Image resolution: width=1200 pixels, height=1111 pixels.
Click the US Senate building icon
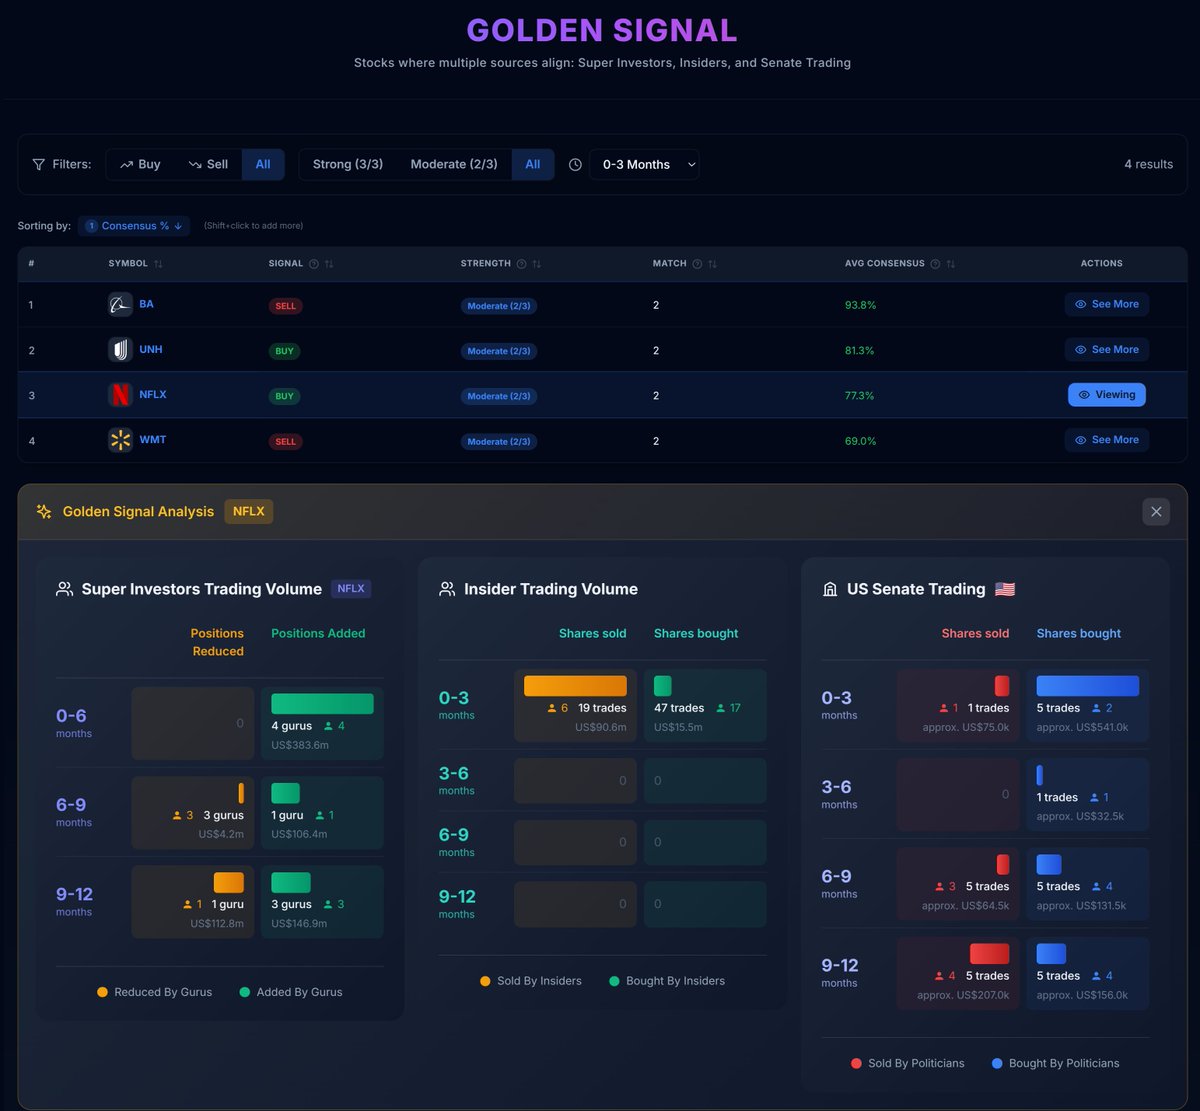pyautogui.click(x=830, y=589)
